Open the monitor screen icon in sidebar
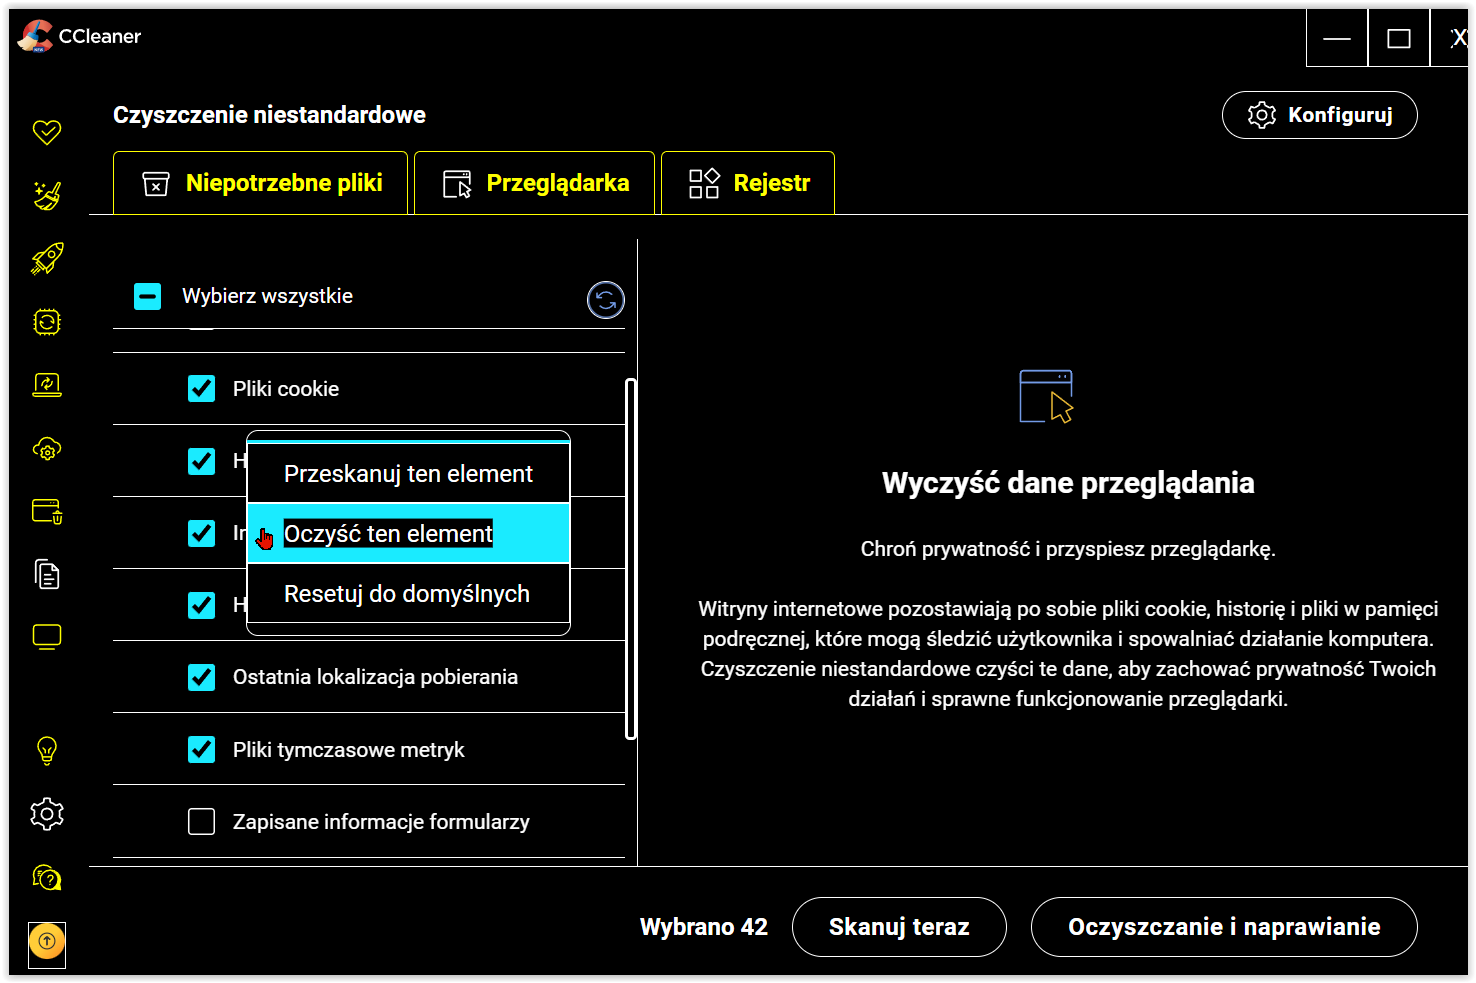Image resolution: width=1476 pixels, height=983 pixels. coord(47,637)
